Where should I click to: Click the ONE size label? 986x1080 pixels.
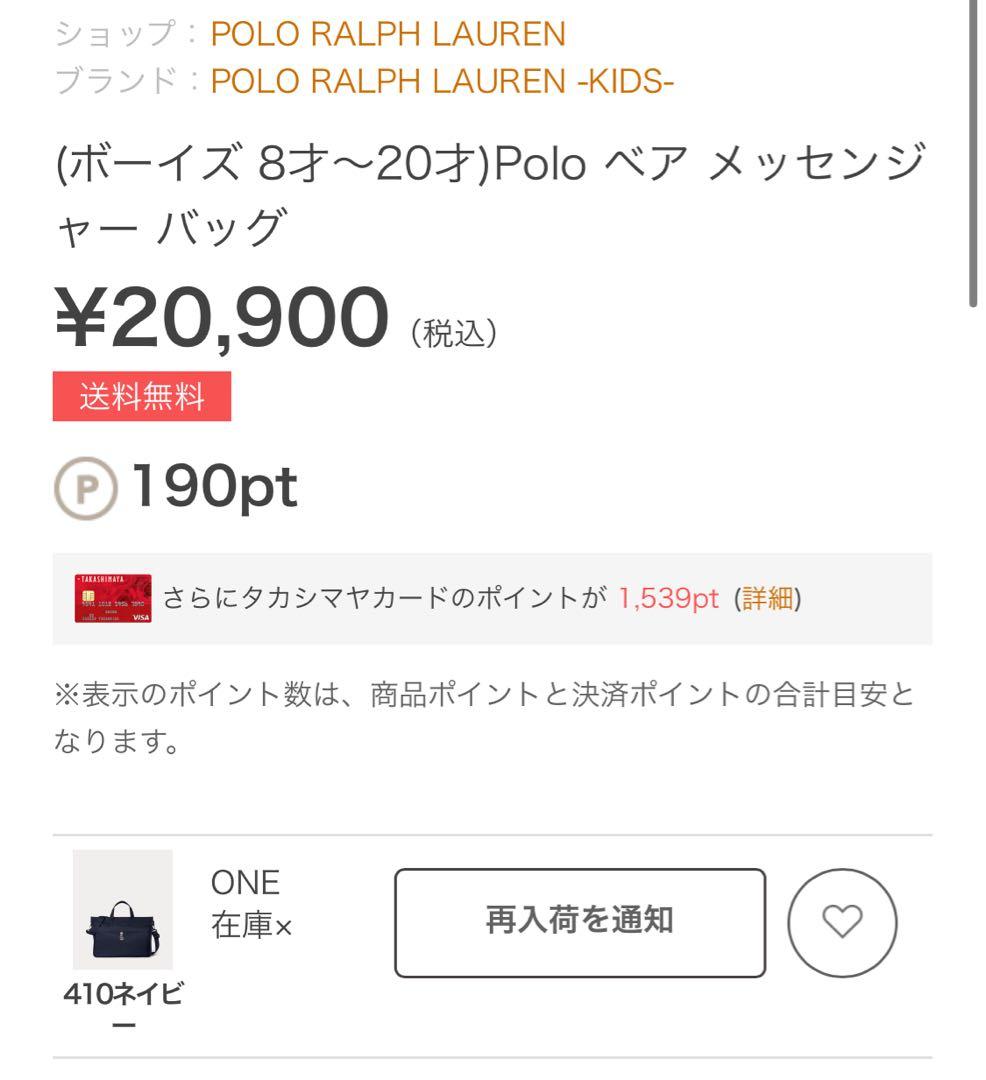point(243,883)
